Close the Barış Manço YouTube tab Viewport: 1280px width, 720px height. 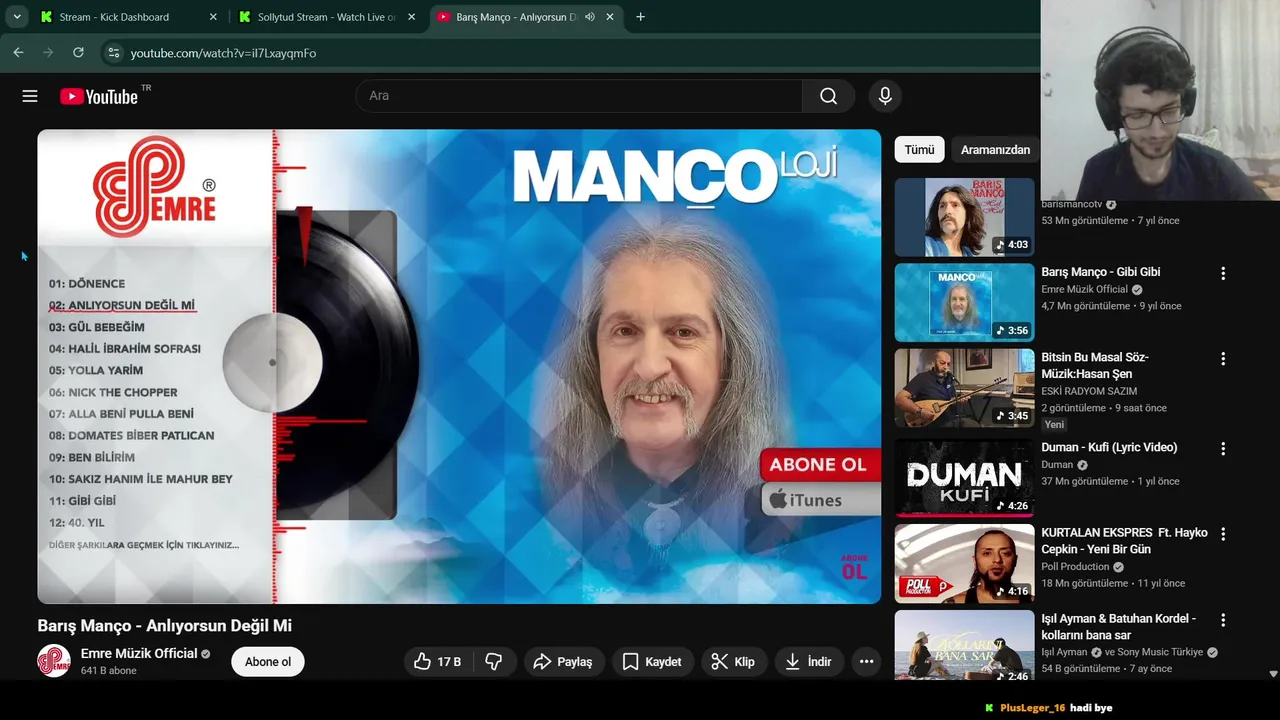pos(610,17)
